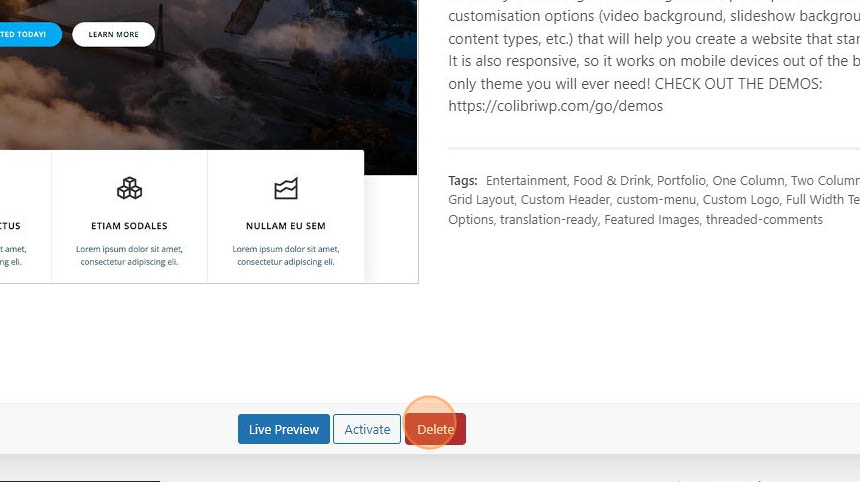Image resolution: width=860 pixels, height=482 pixels.
Task: Click Lorem ipsum text under Nullam Eu Sem
Action: [286, 256]
